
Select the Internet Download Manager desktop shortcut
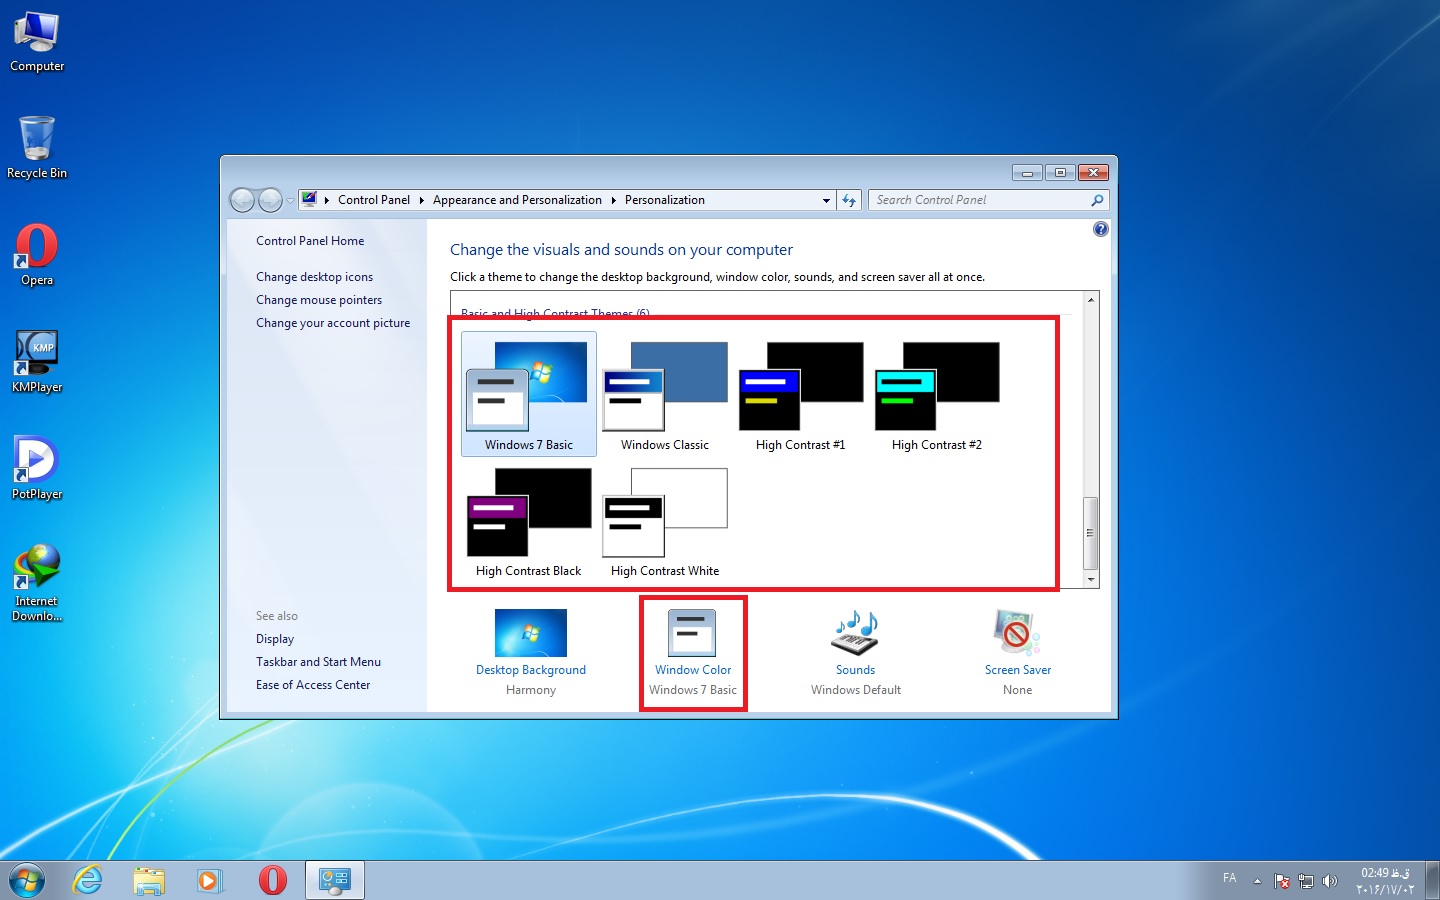[37, 583]
